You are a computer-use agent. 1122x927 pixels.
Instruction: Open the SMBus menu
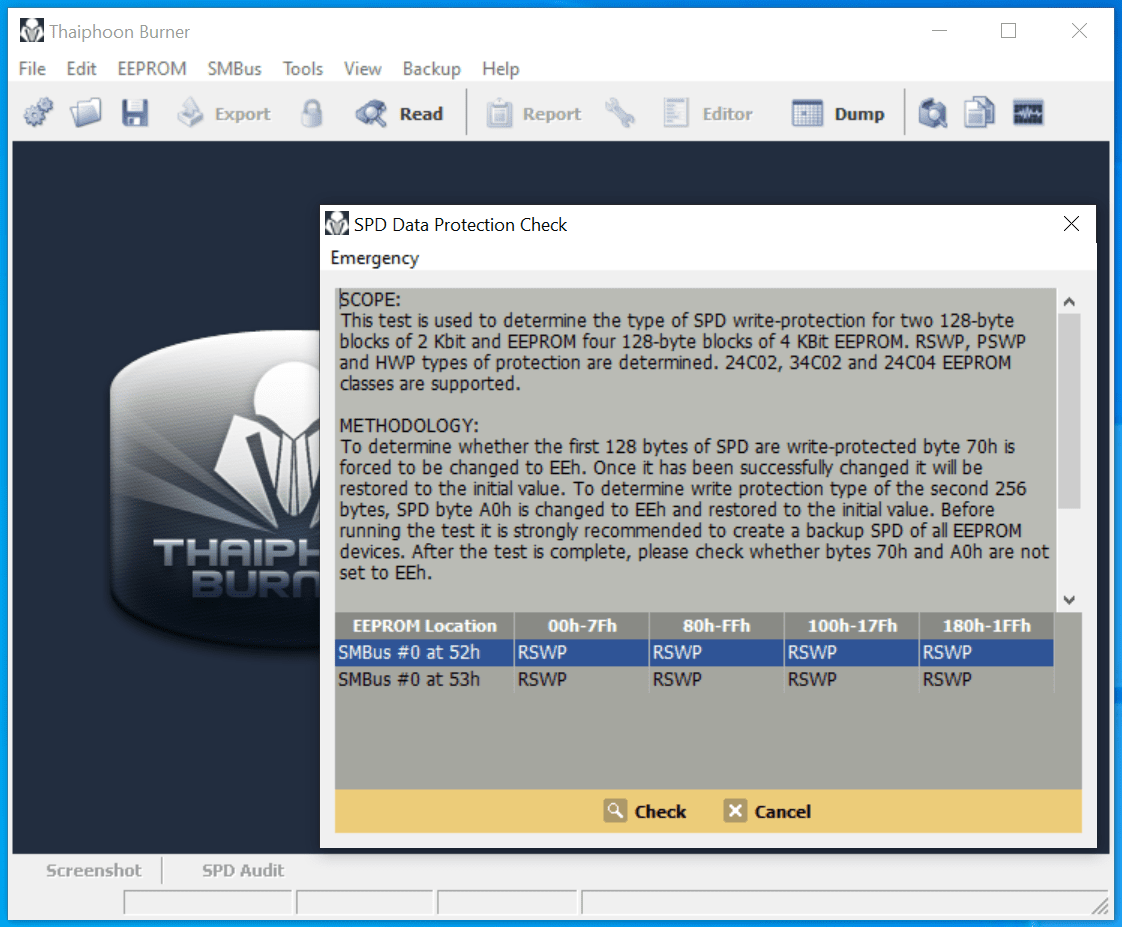(x=235, y=69)
